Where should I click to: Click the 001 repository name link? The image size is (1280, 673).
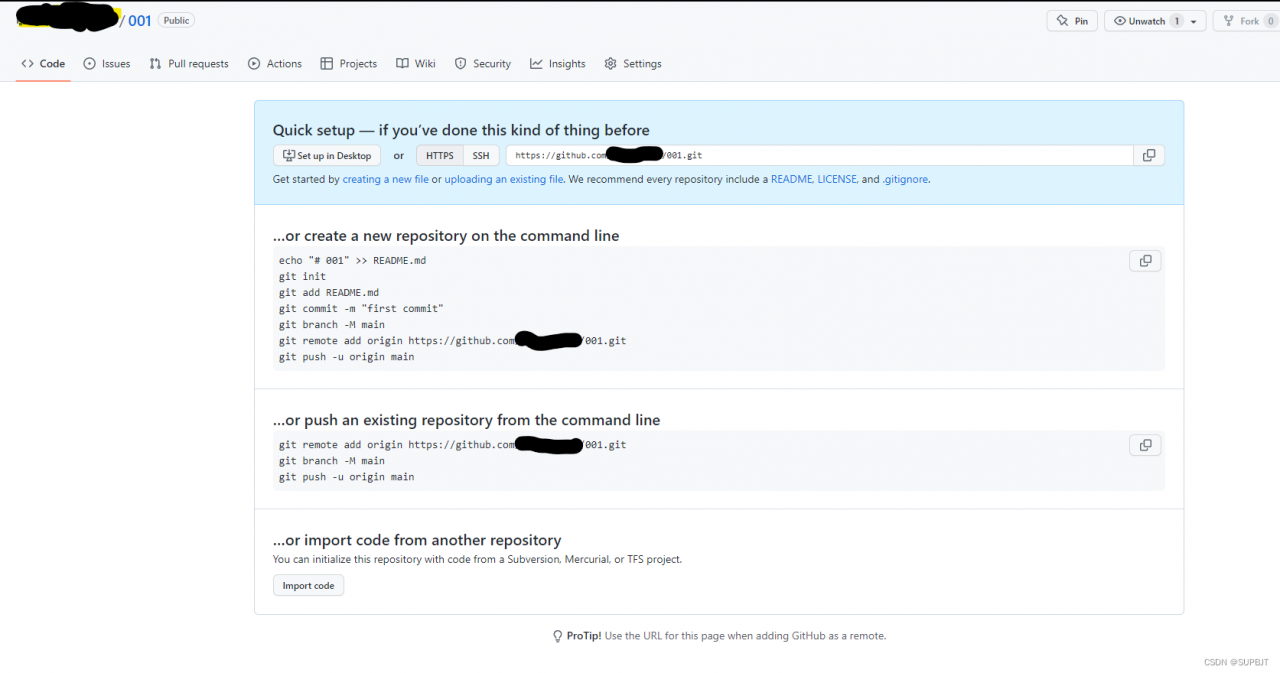click(139, 20)
